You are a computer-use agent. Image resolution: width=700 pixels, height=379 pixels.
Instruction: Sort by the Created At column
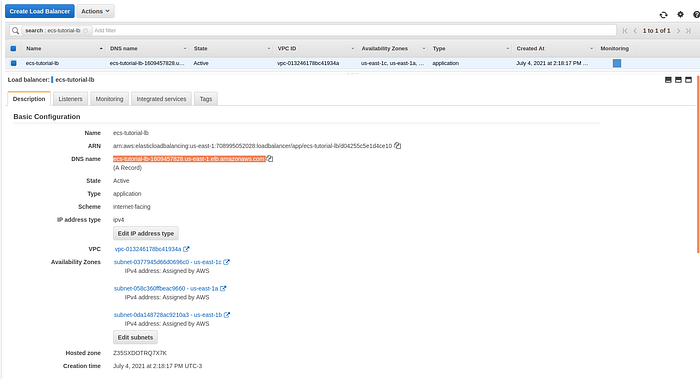pyautogui.click(x=554, y=48)
